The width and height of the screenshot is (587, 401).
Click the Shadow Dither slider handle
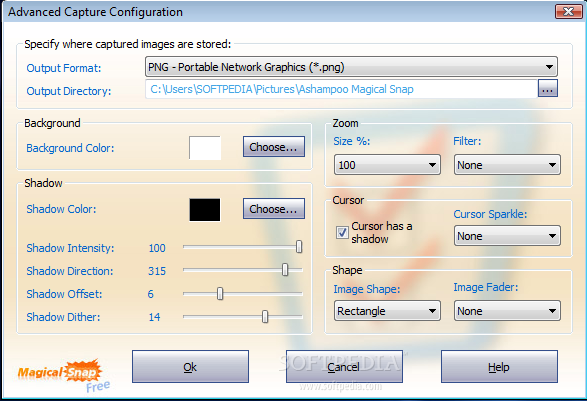[265, 316]
